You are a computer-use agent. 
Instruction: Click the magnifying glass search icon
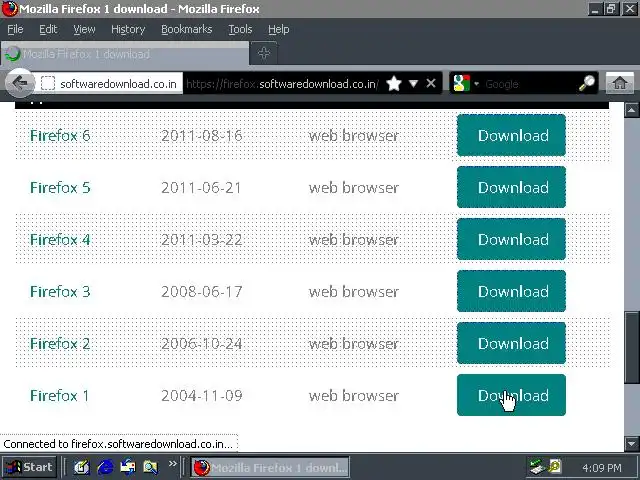coord(587,83)
